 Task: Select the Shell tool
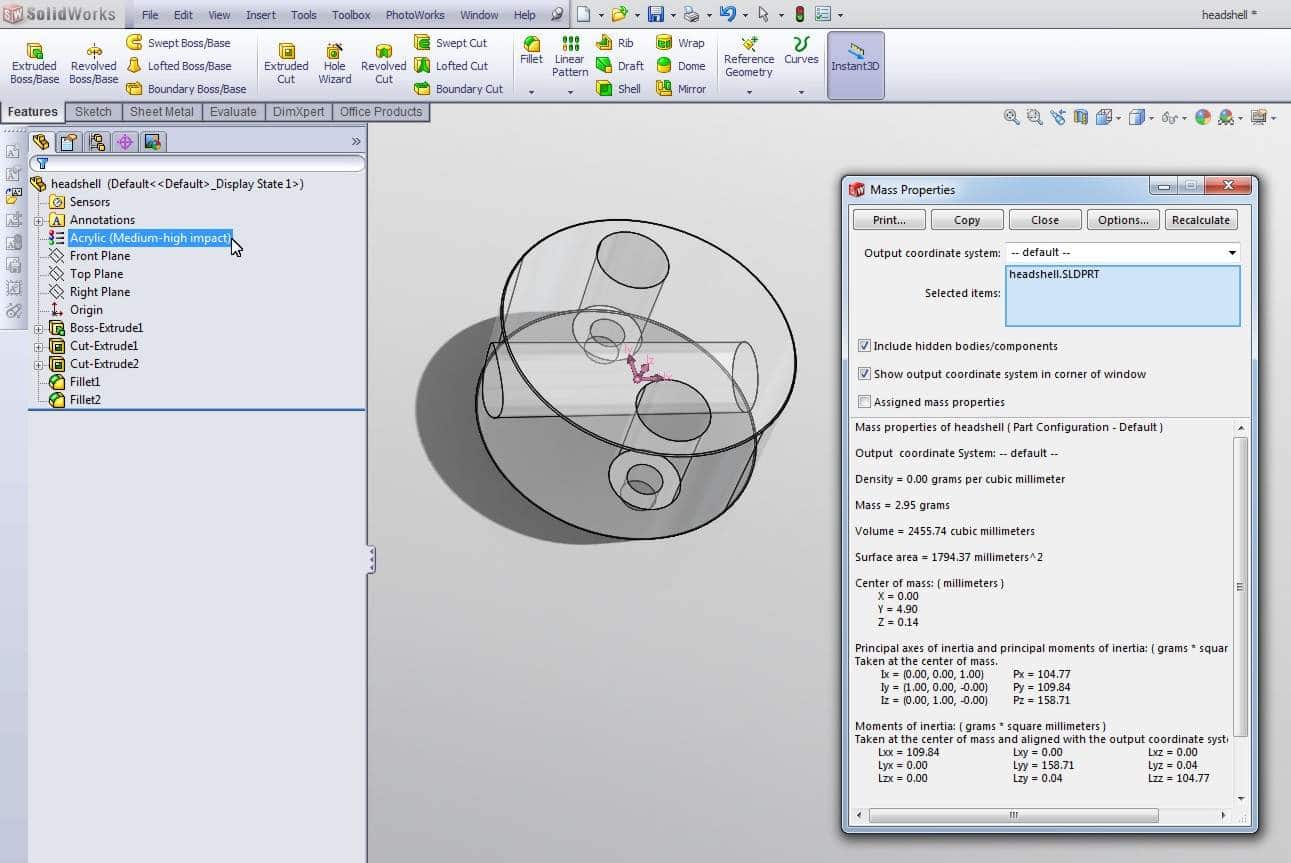(618, 89)
